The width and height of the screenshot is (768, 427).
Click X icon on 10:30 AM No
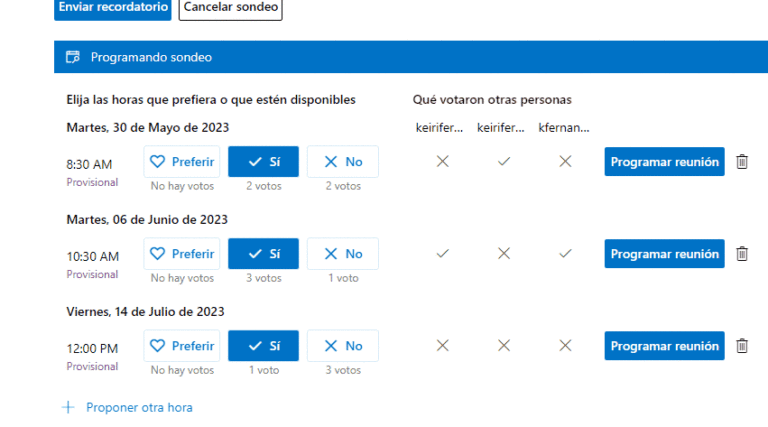click(x=331, y=254)
